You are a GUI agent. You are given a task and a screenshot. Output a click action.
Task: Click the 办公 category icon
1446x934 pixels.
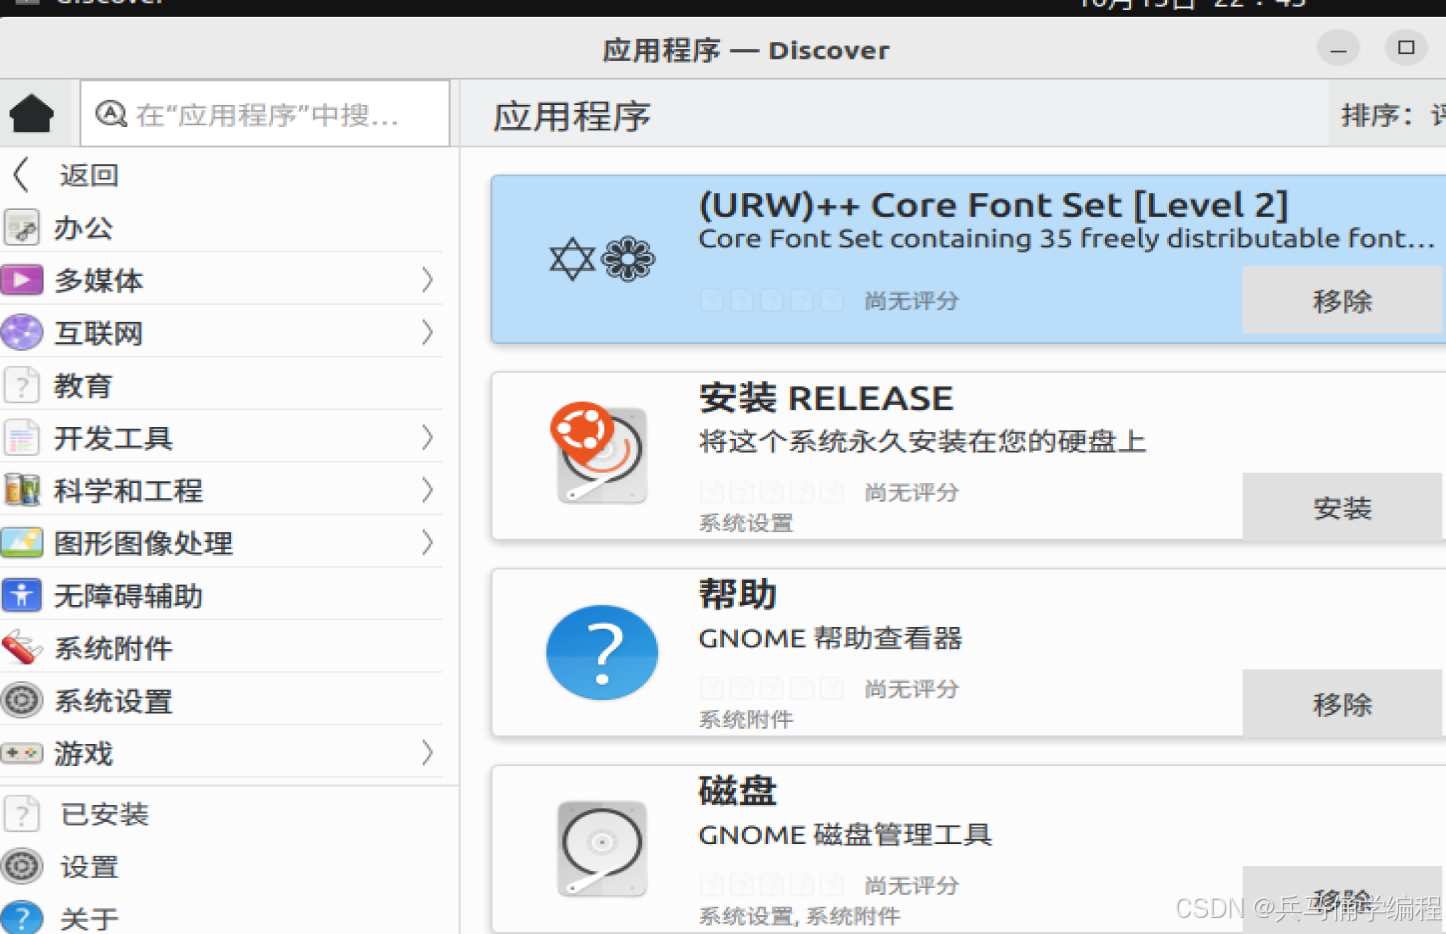coord(22,227)
